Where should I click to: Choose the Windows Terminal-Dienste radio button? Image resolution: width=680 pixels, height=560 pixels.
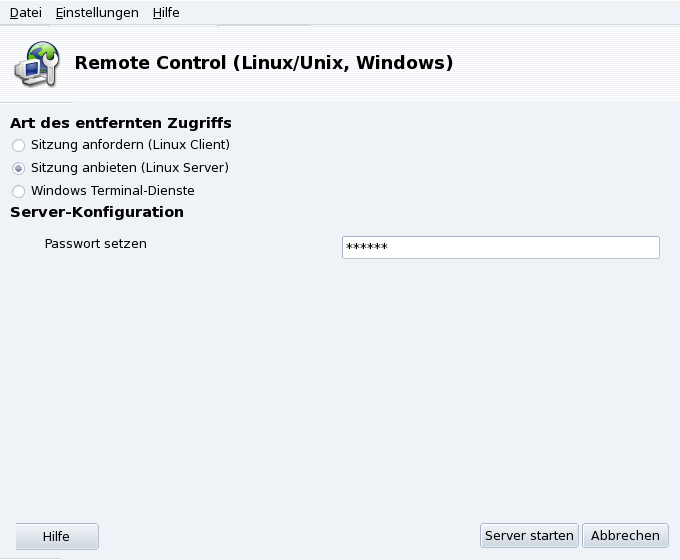[18, 191]
